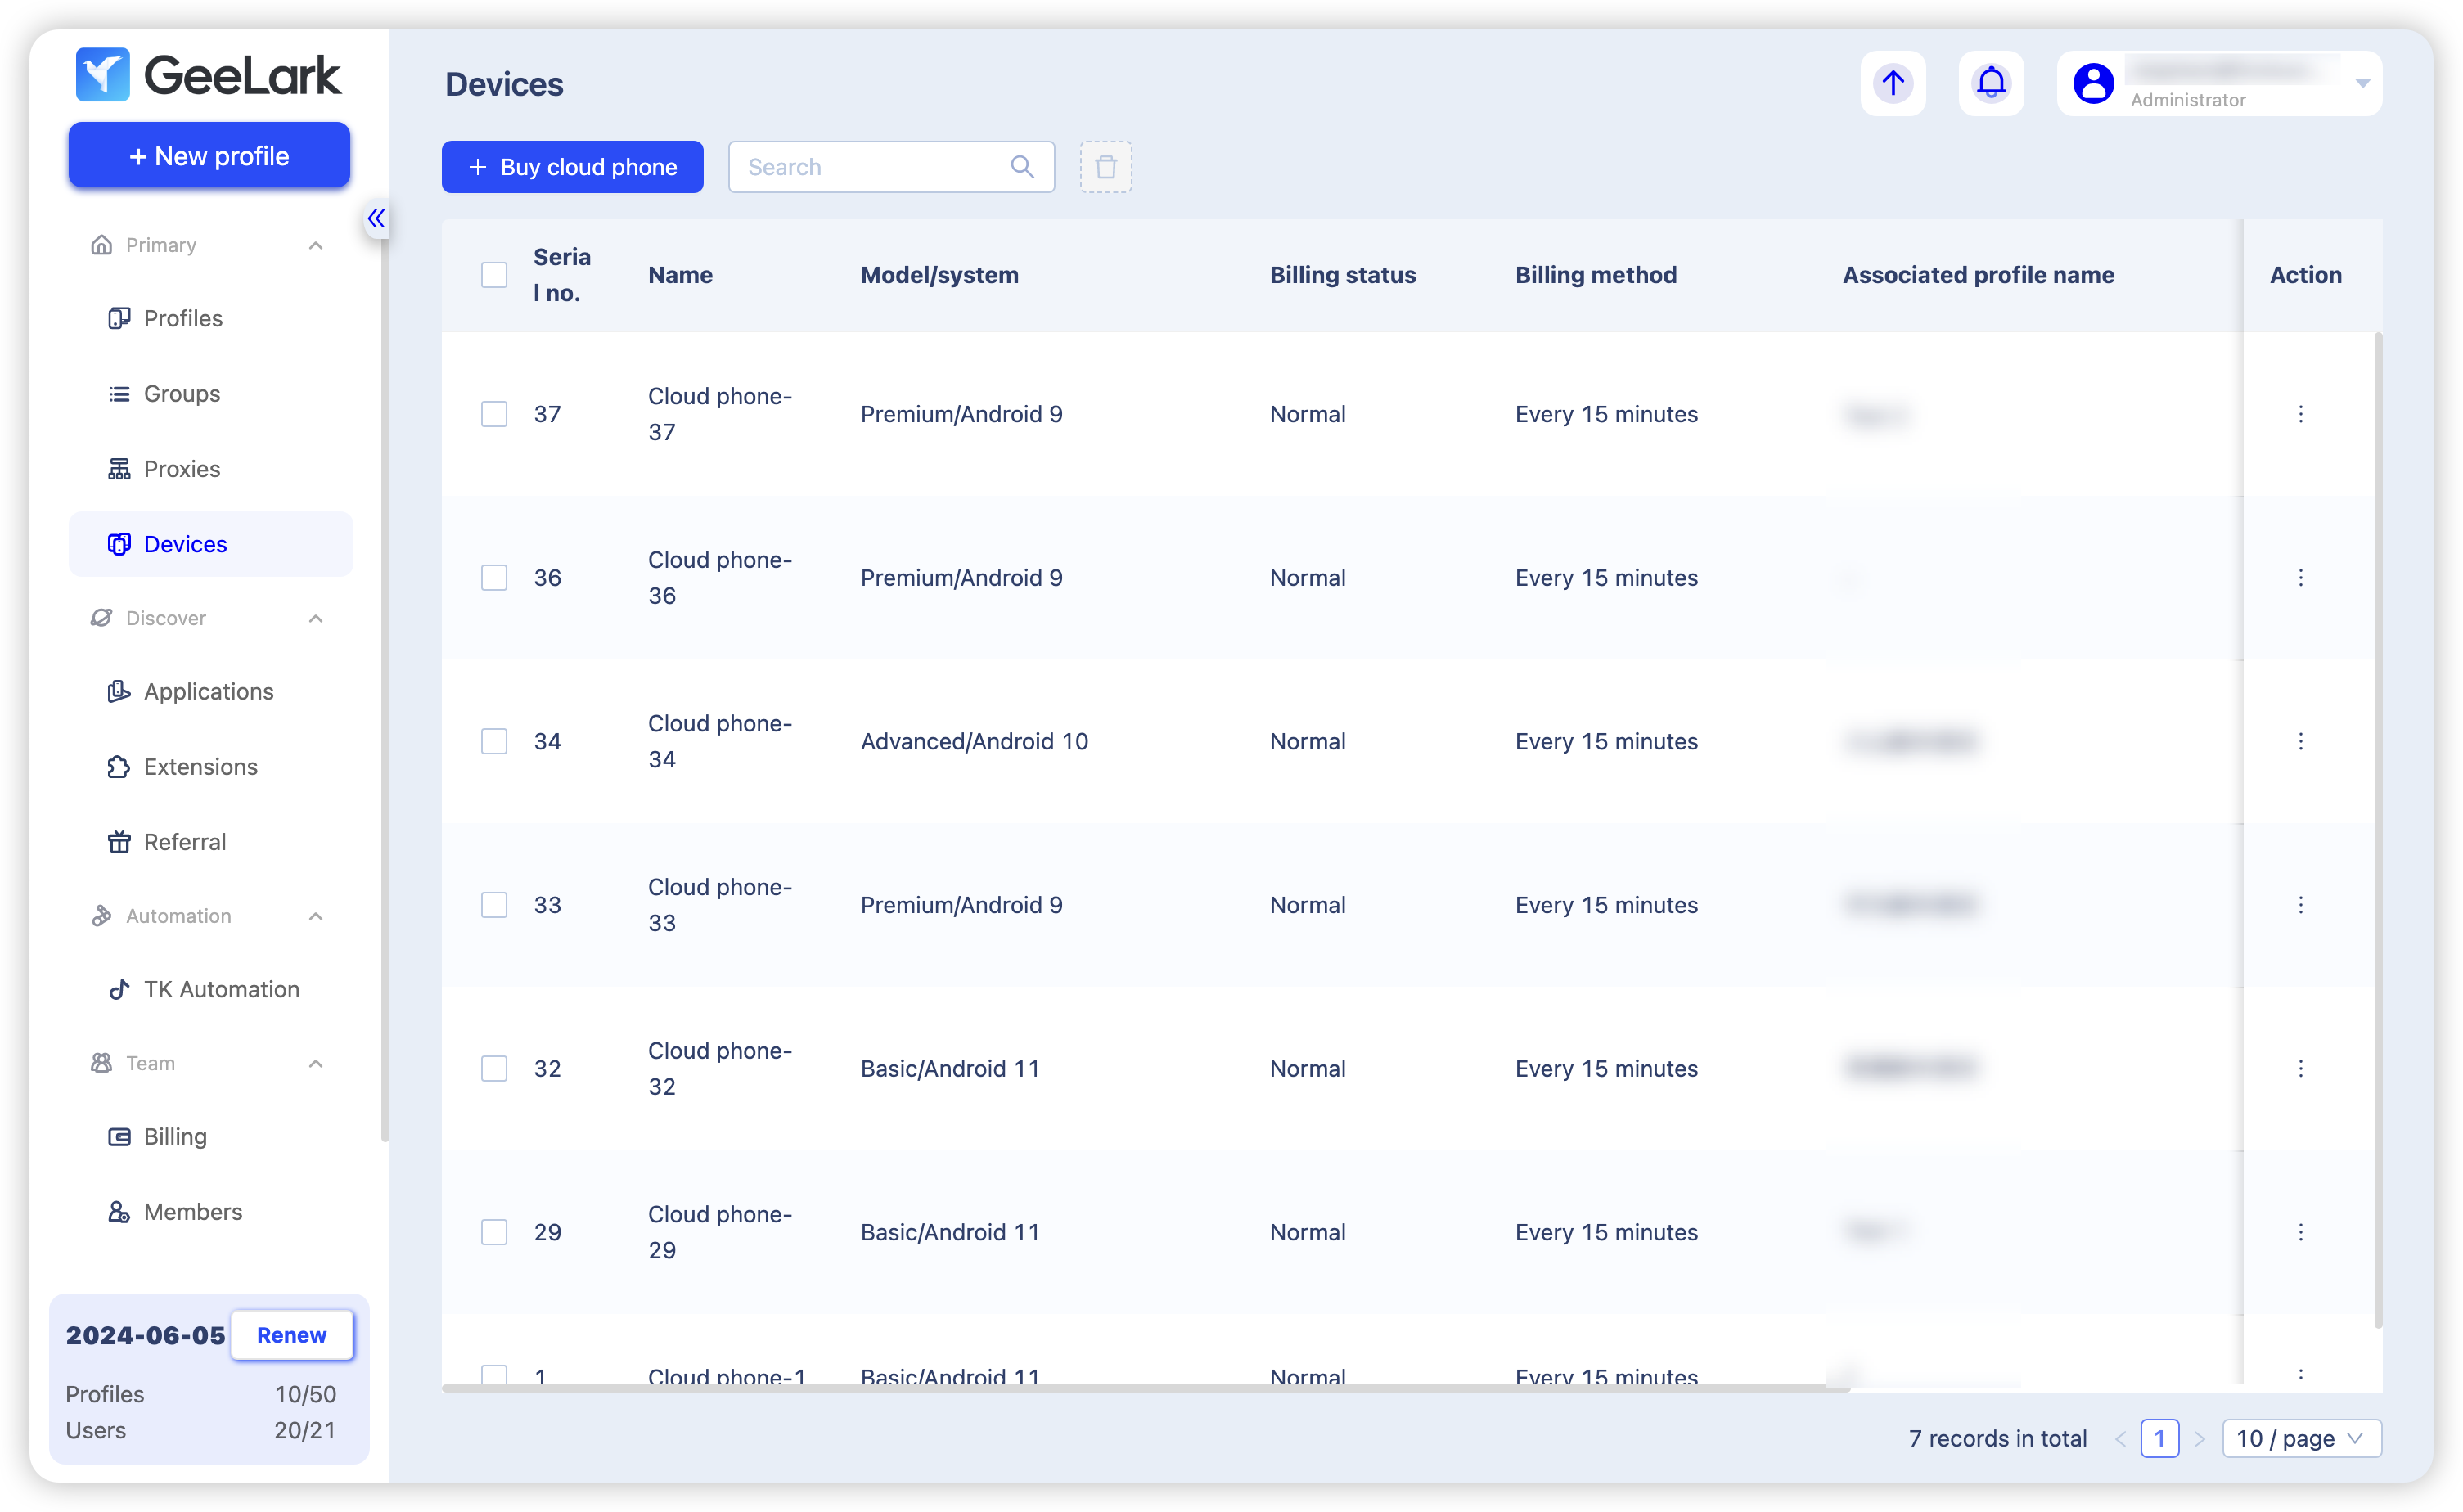Check the box for serial 37
2463x1512 pixels.
click(x=494, y=414)
